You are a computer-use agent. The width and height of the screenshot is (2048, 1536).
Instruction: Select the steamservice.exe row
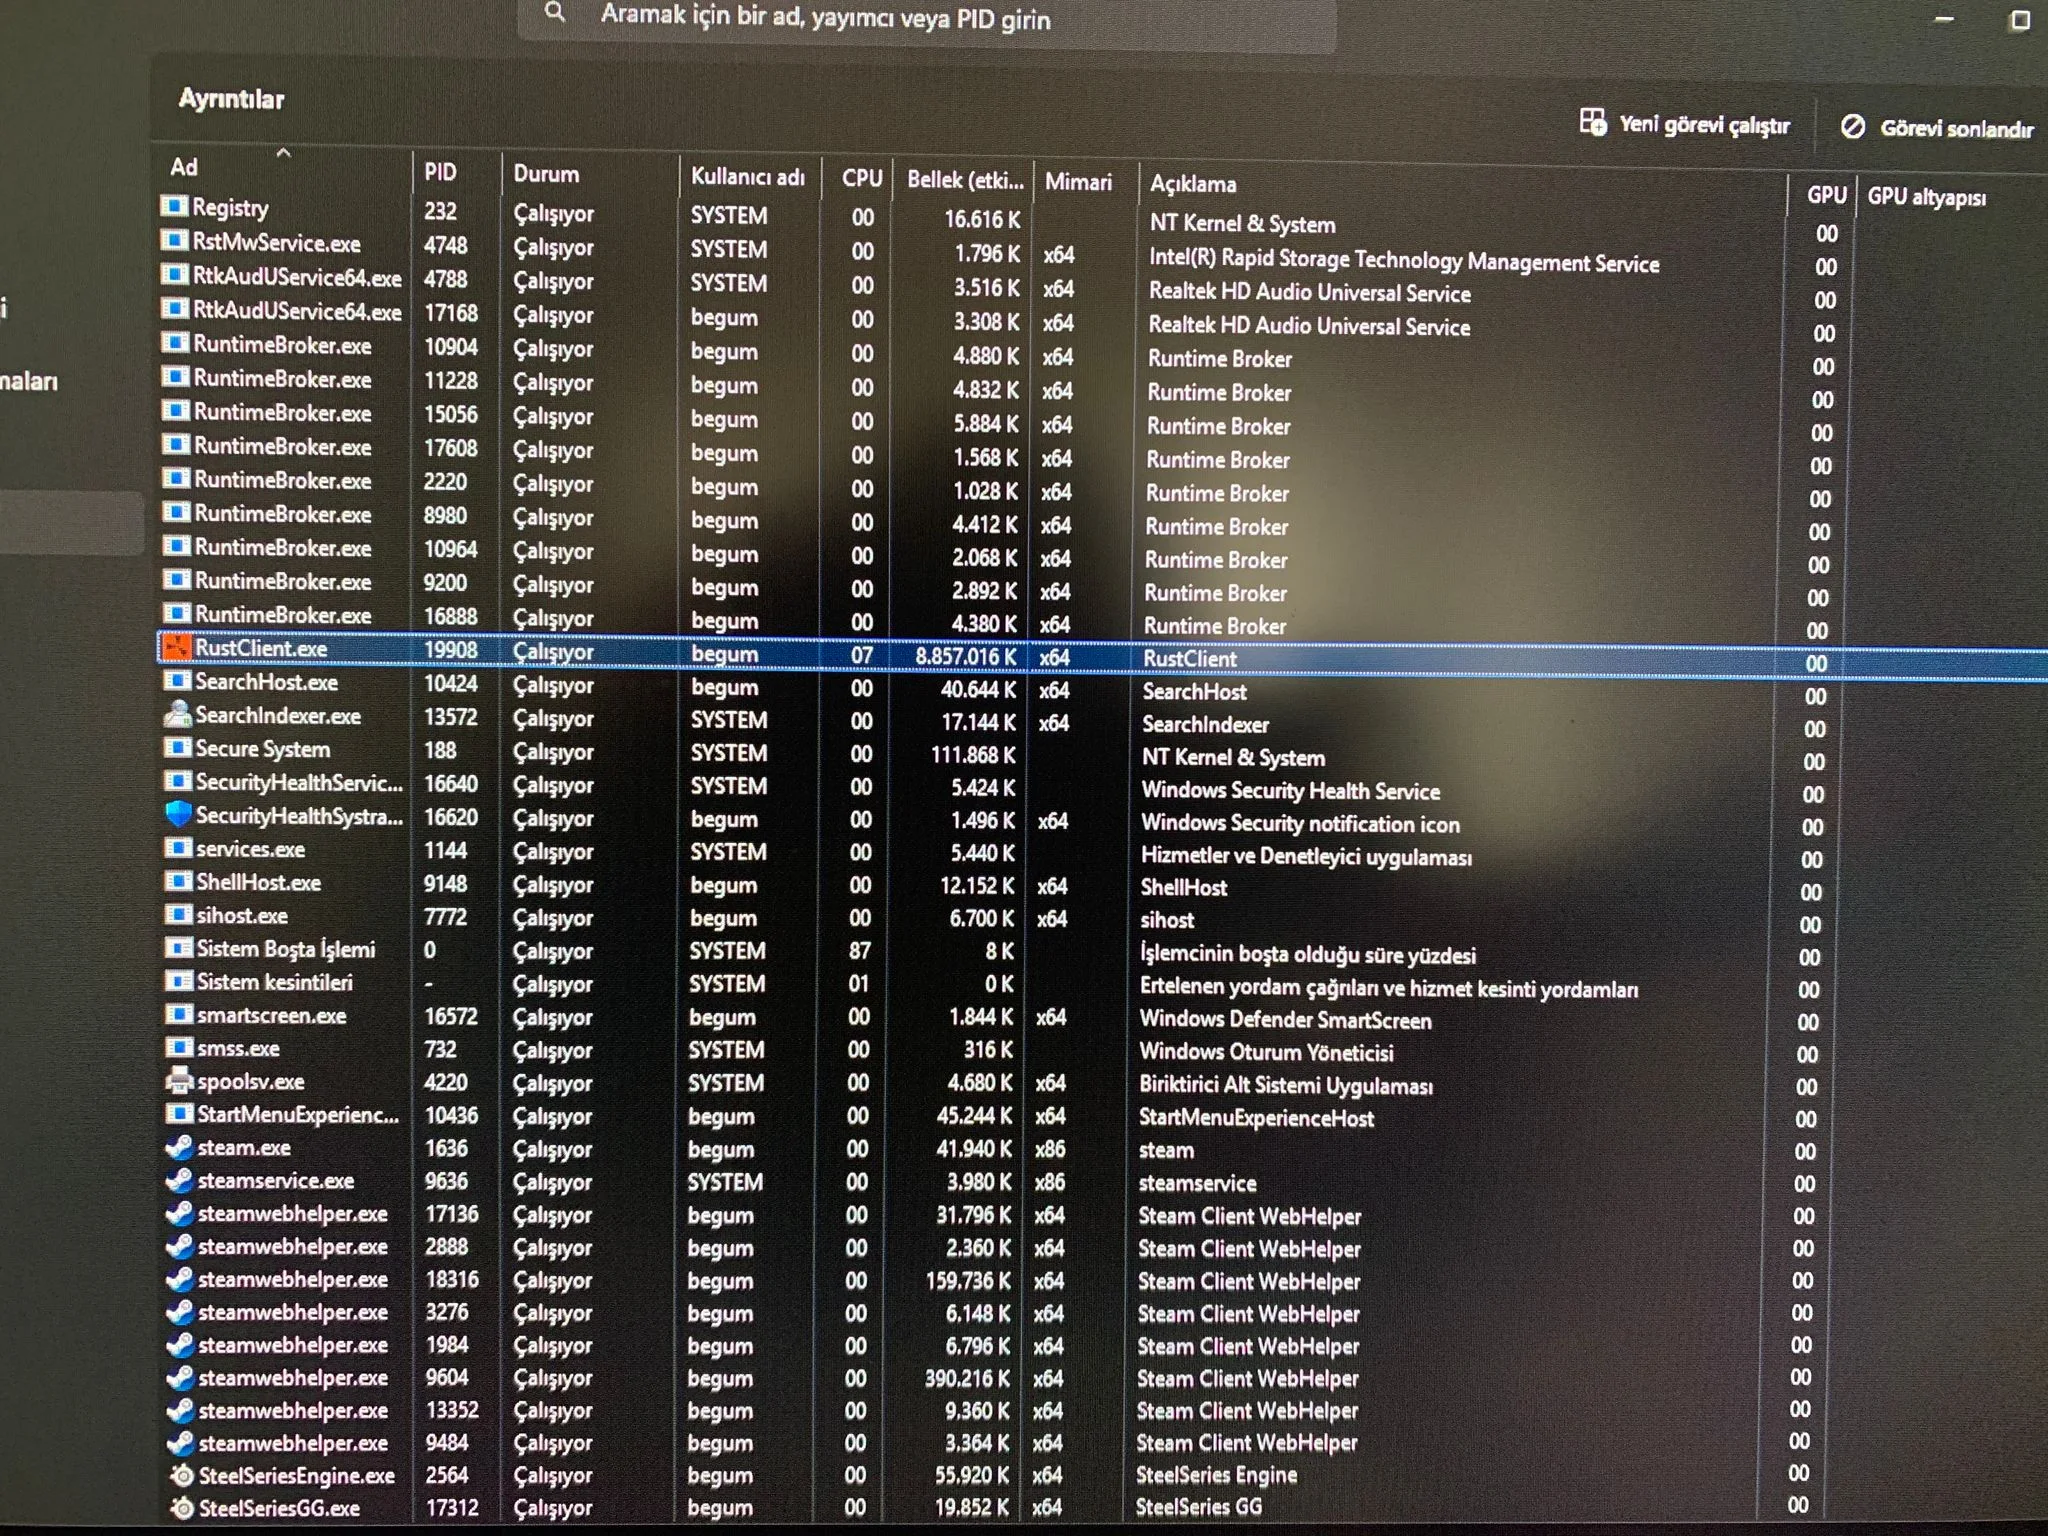pos(276,1181)
